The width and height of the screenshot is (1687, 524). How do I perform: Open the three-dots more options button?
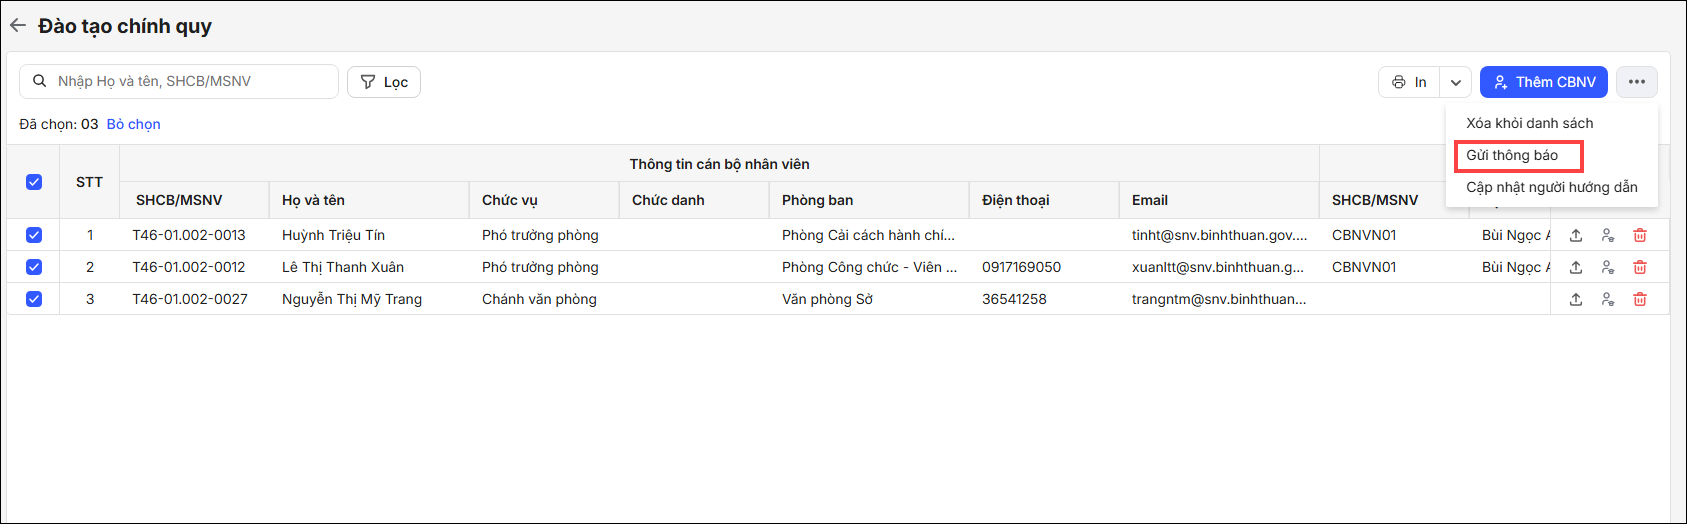tap(1636, 82)
